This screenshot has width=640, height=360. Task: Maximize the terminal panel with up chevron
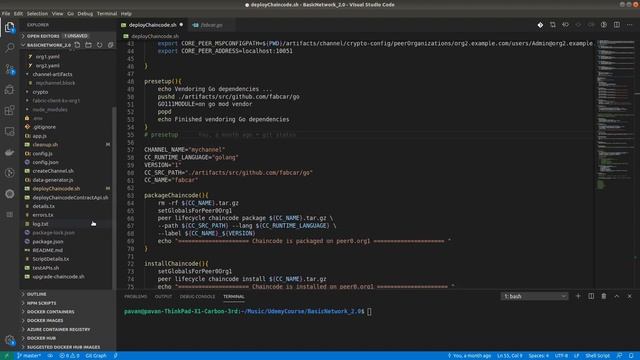pyautogui.click(x=617, y=296)
